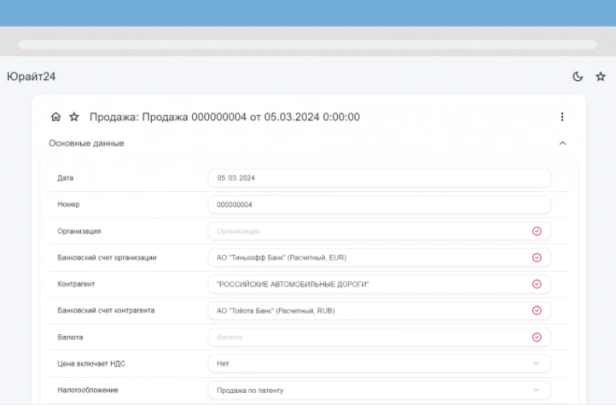
Task: Open the three-dot document menu
Action: pyautogui.click(x=562, y=118)
